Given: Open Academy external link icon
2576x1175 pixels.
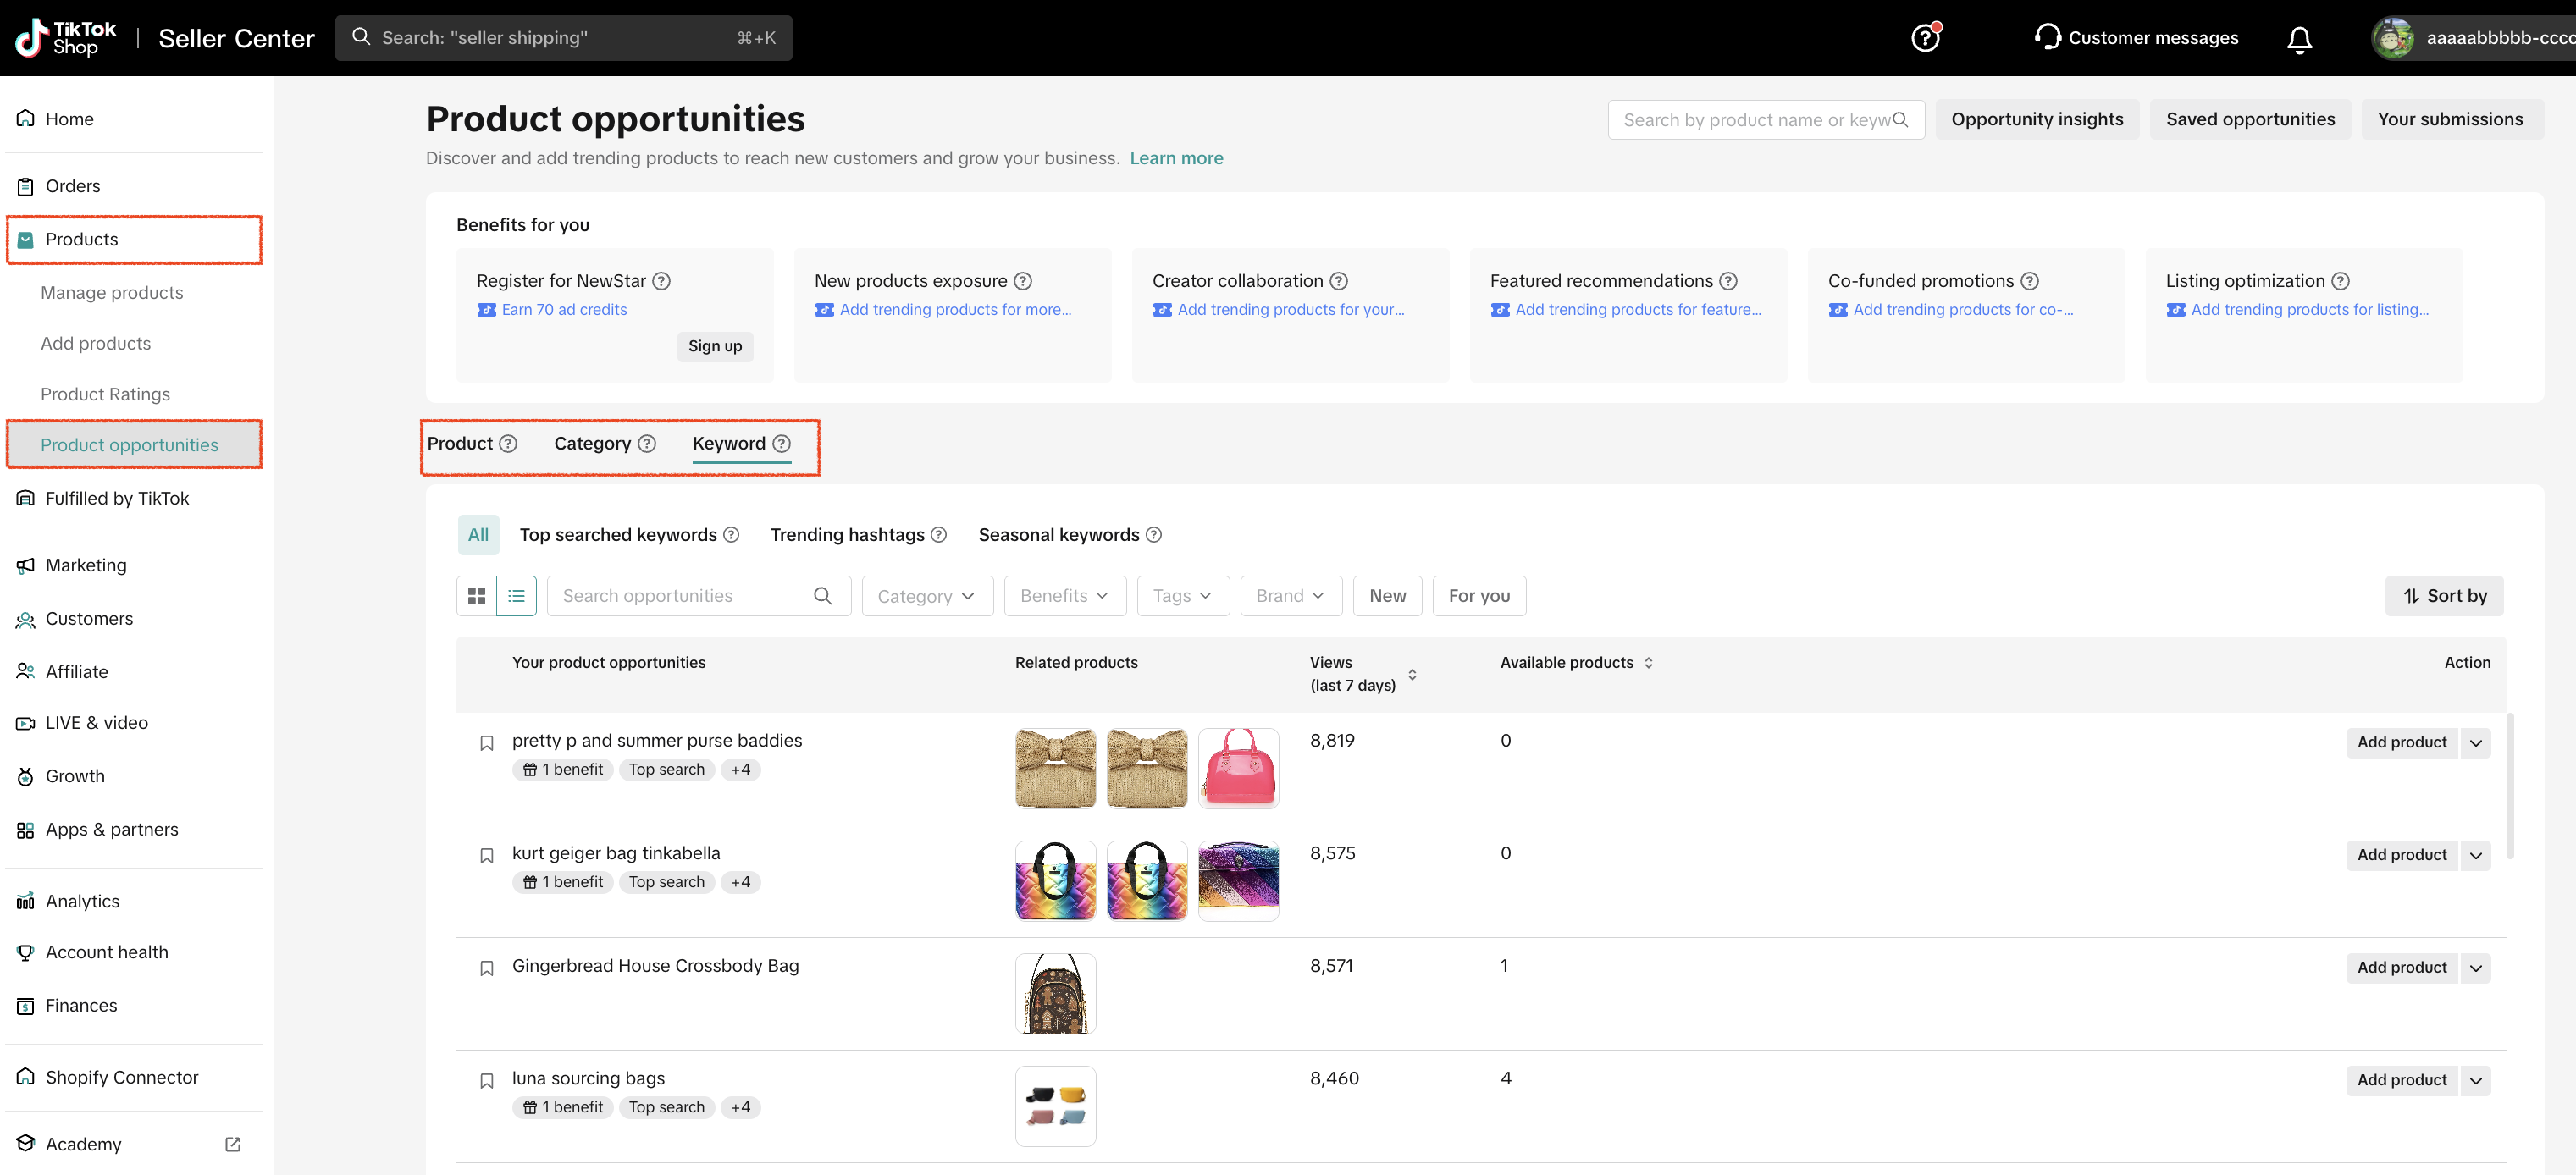Looking at the screenshot, I should 233,1144.
